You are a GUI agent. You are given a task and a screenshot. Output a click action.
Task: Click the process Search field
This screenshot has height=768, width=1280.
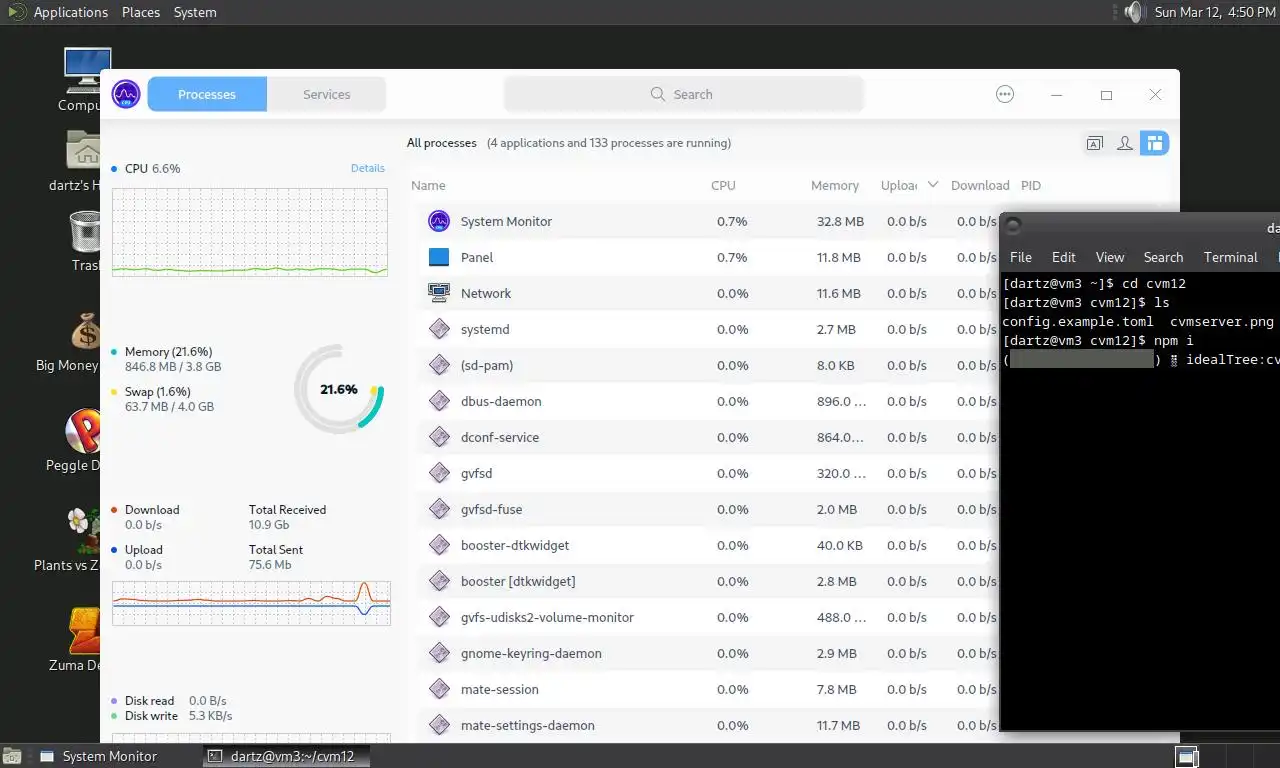pyautogui.click(x=683, y=94)
